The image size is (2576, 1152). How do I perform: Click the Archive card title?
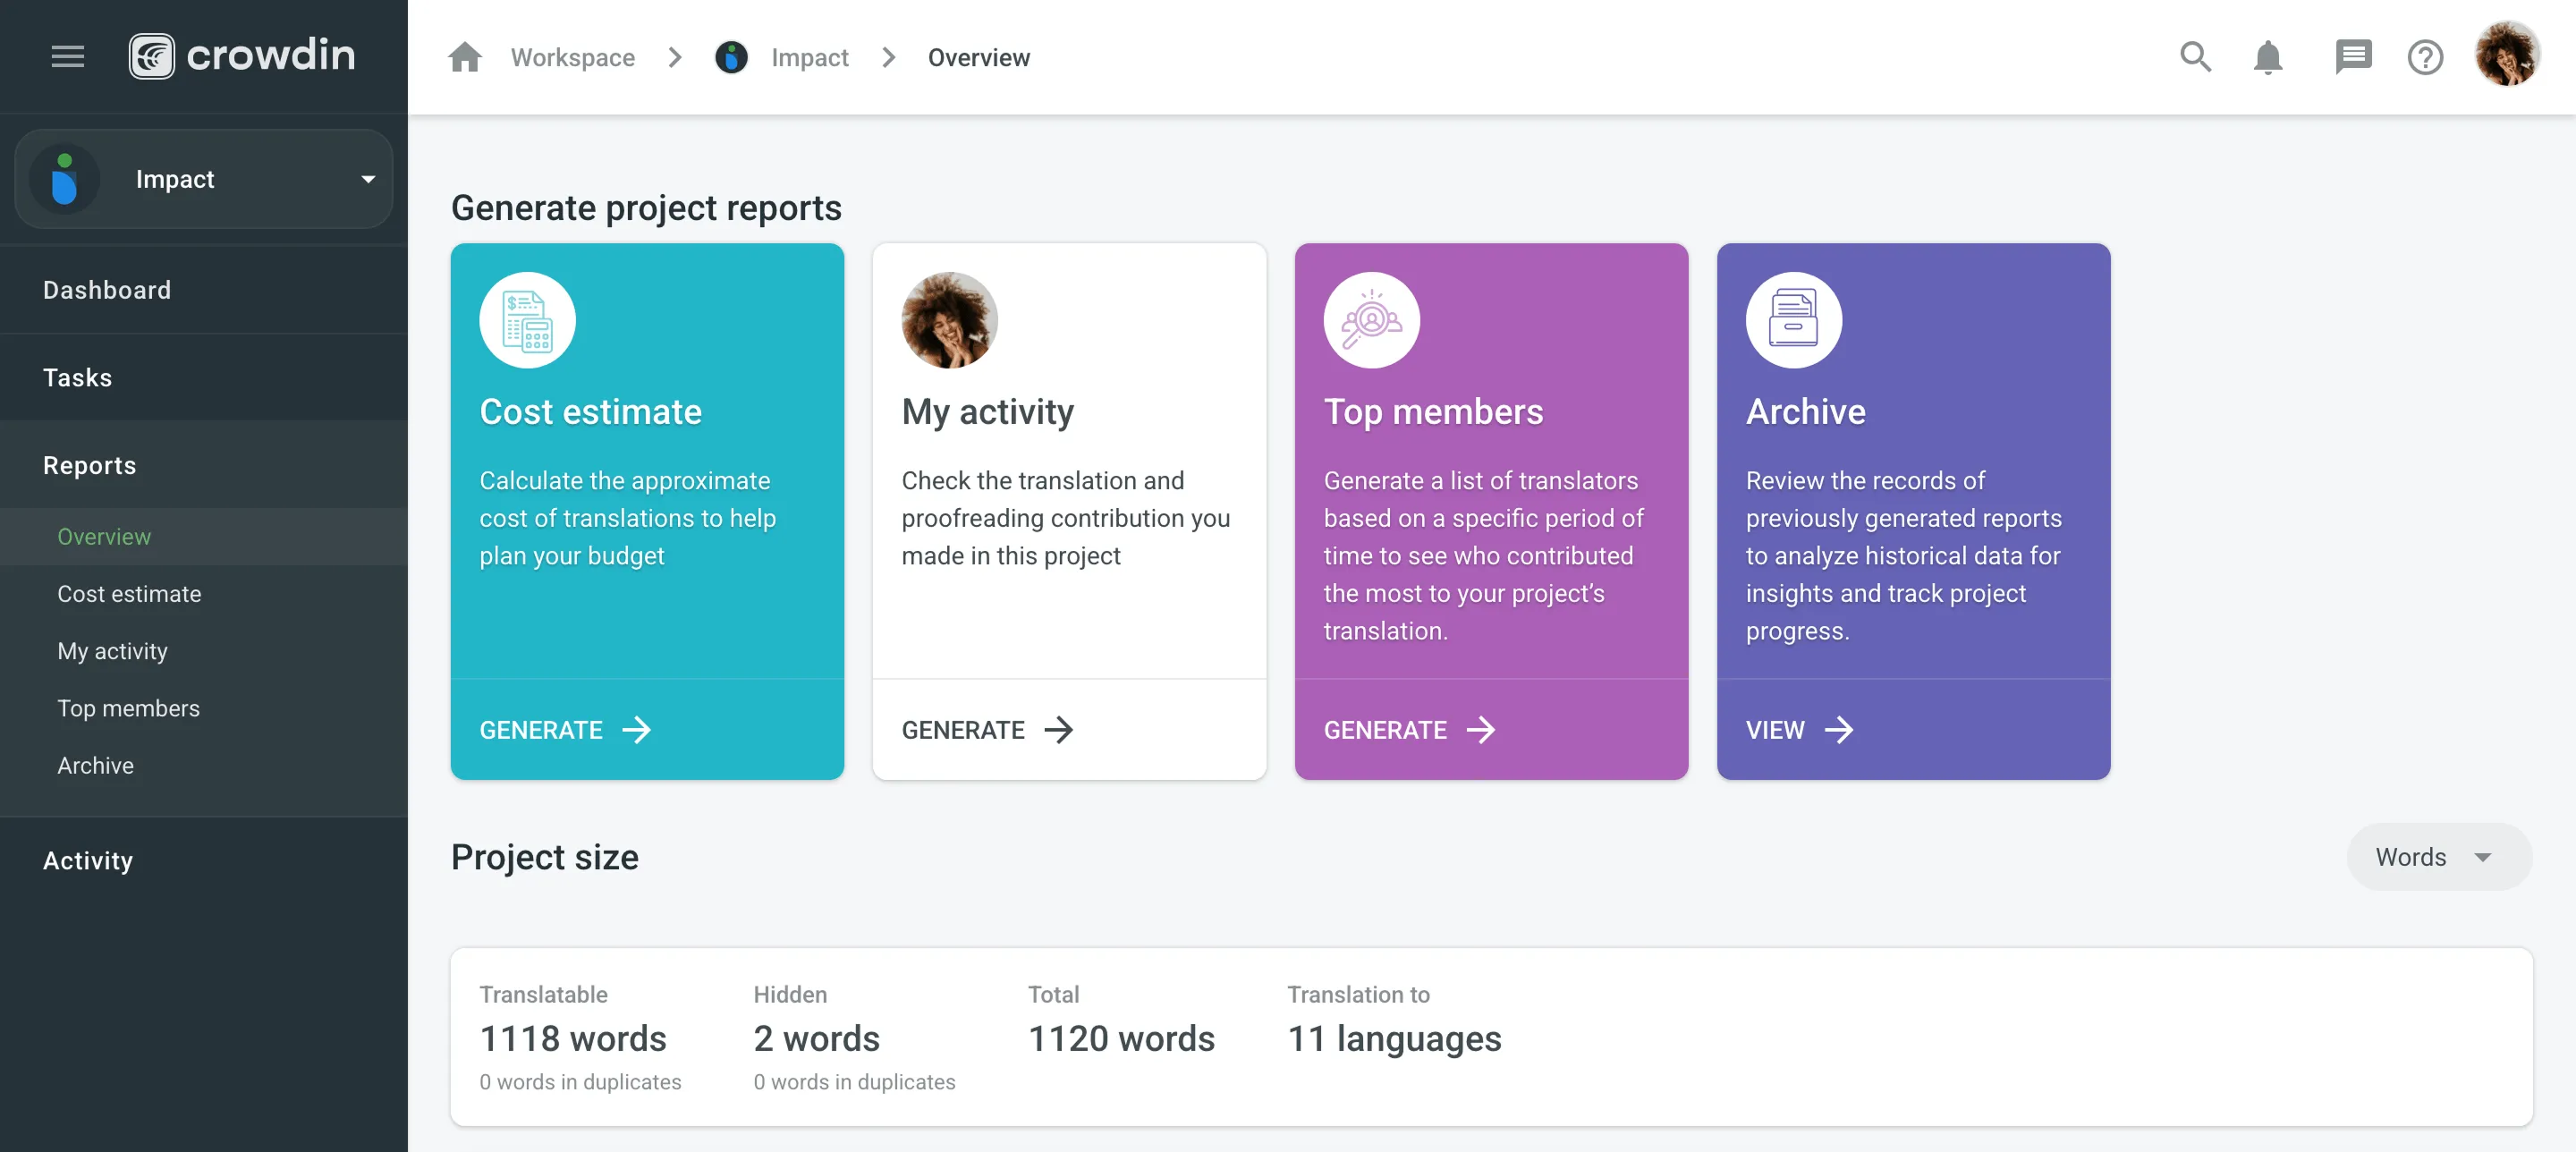coord(1805,411)
